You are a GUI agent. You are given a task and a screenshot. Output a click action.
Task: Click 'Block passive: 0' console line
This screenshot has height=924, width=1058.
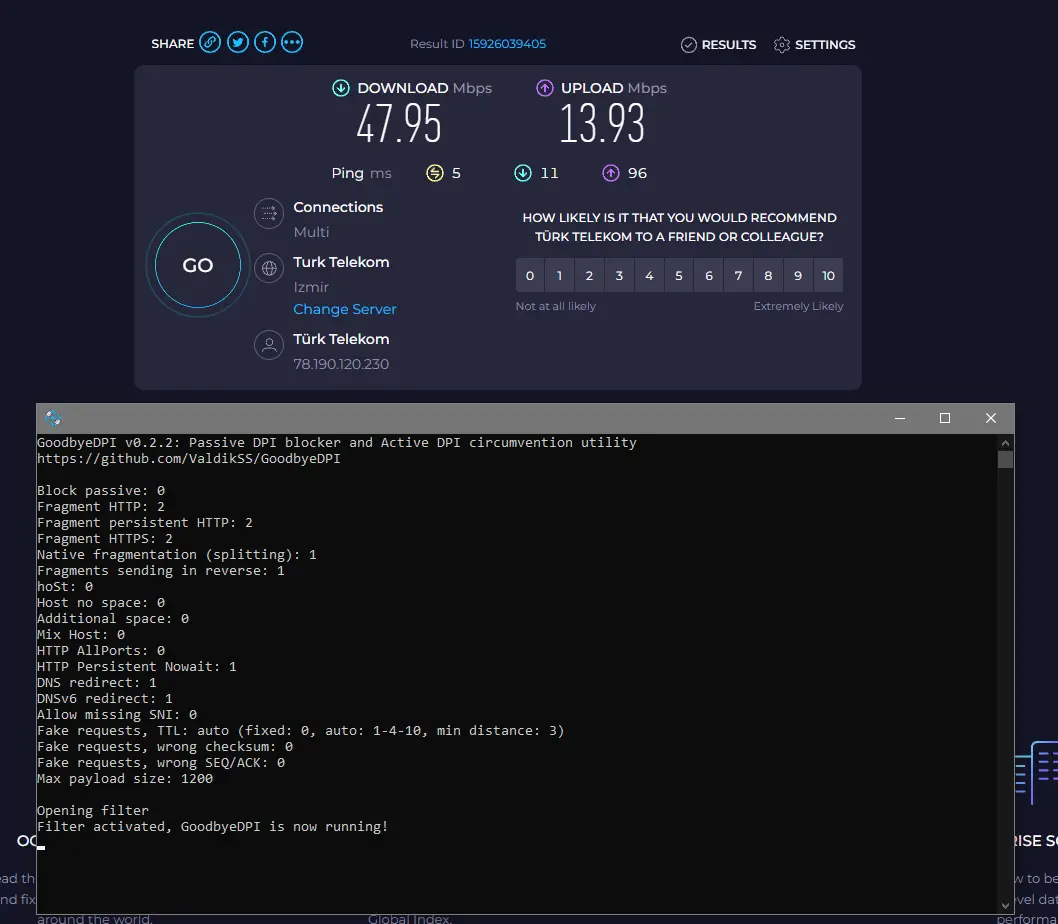coord(101,491)
